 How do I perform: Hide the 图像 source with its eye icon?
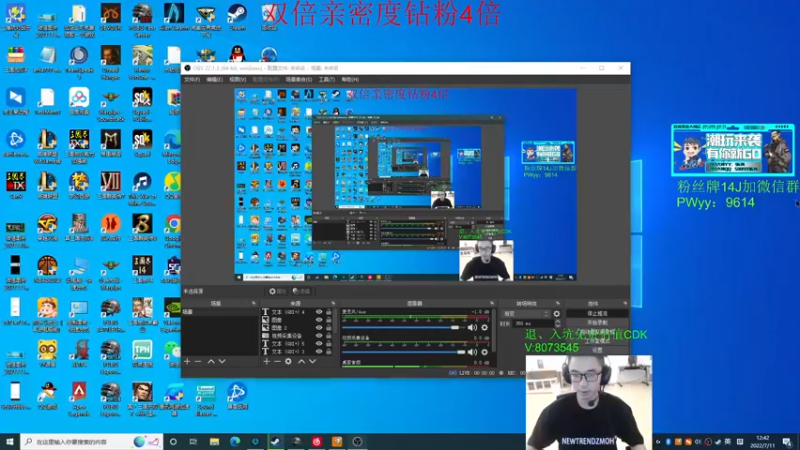click(319, 320)
